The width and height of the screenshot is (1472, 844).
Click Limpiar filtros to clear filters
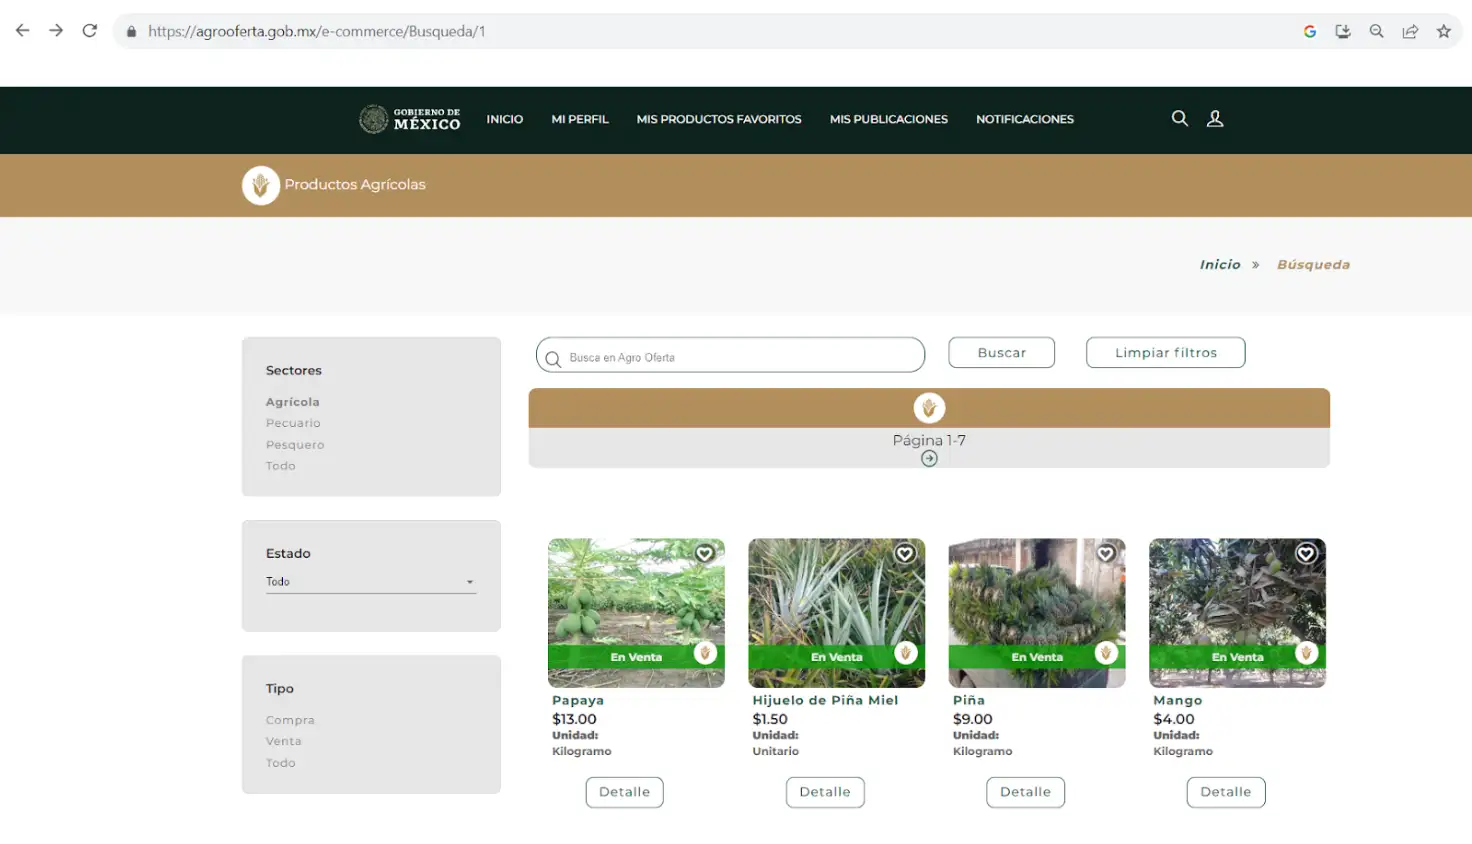tap(1165, 352)
